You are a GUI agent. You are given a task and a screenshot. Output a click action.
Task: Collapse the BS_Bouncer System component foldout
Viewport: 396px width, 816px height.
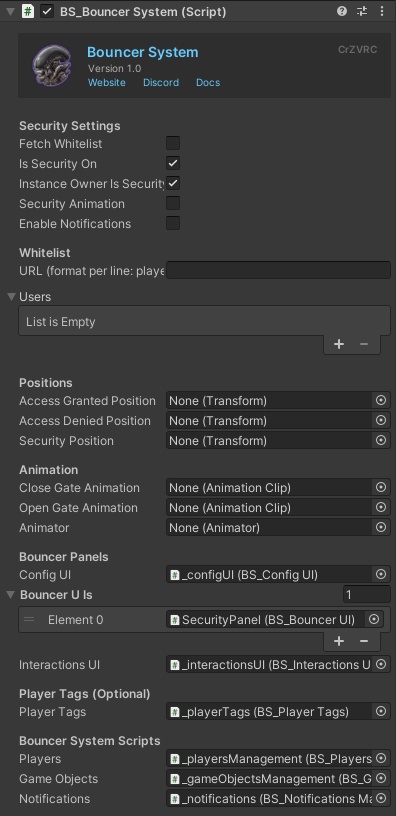coord(9,11)
